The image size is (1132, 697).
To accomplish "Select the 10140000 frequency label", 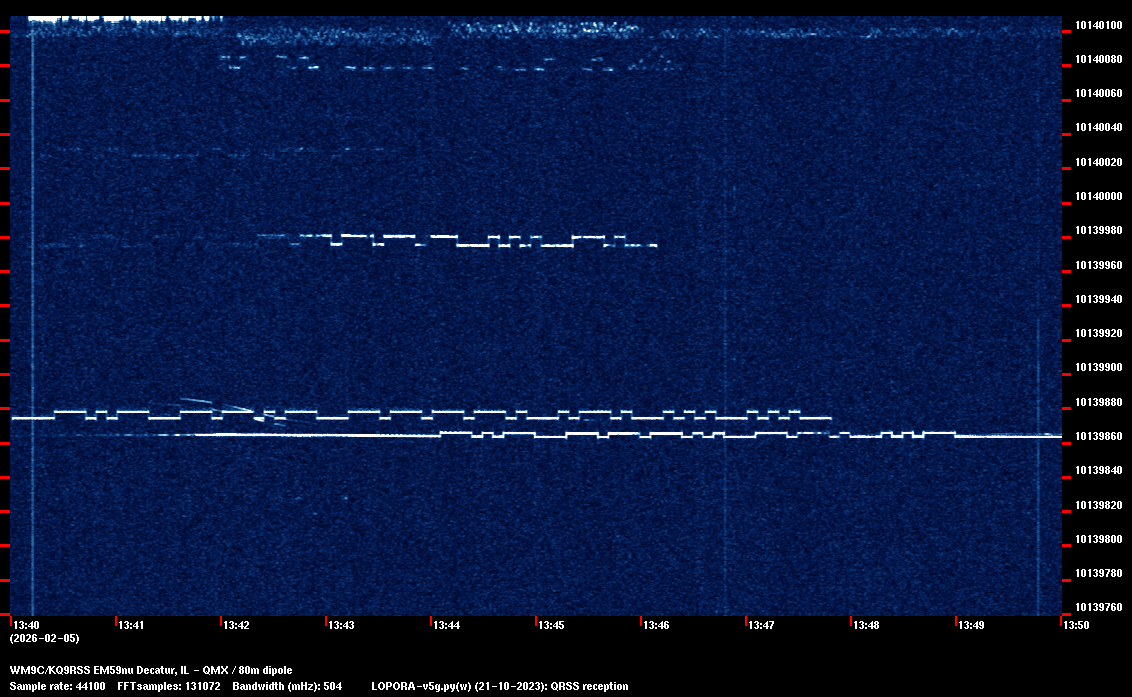I will tap(1098, 196).
